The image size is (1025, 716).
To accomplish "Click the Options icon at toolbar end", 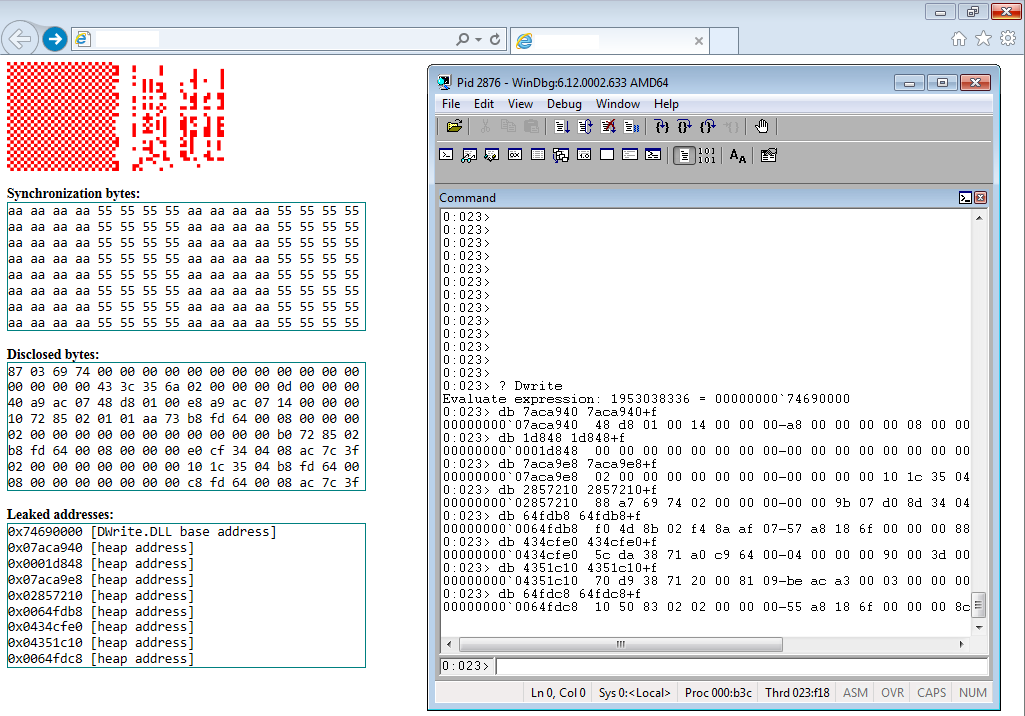I will point(768,155).
